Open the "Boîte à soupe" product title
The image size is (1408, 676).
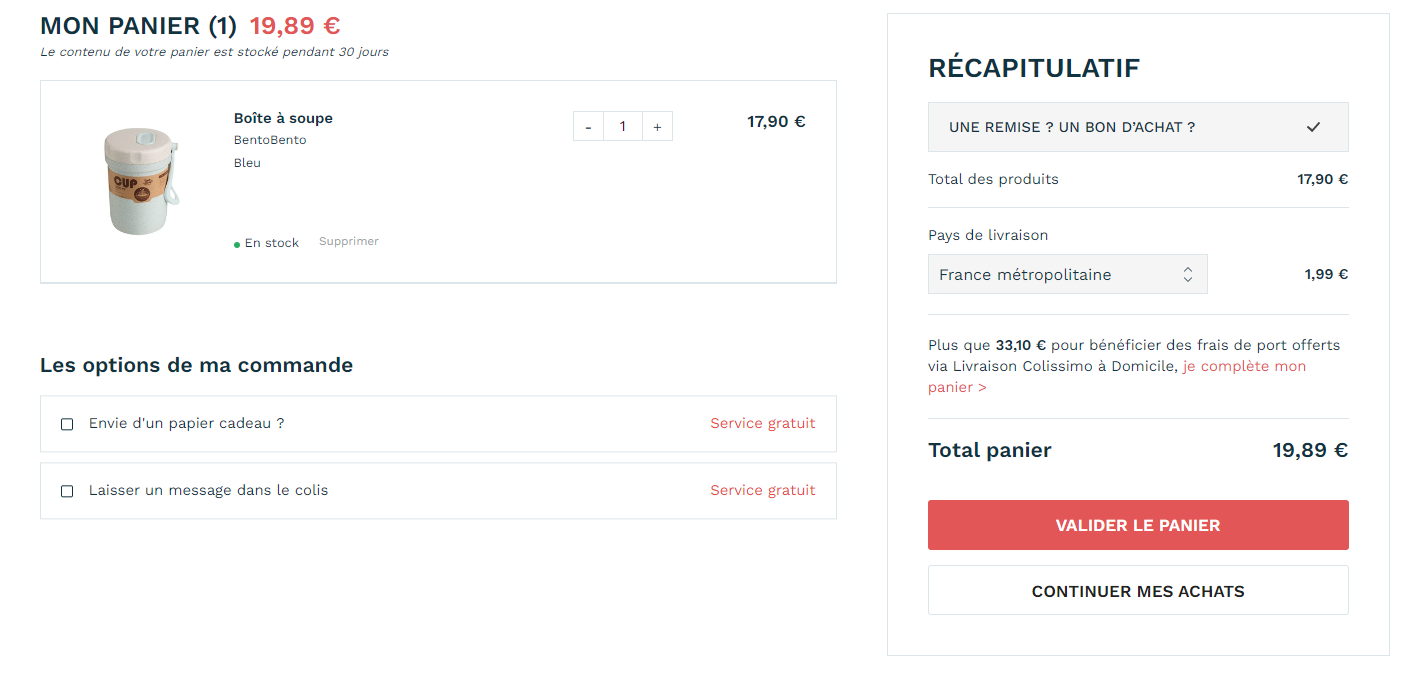point(283,118)
